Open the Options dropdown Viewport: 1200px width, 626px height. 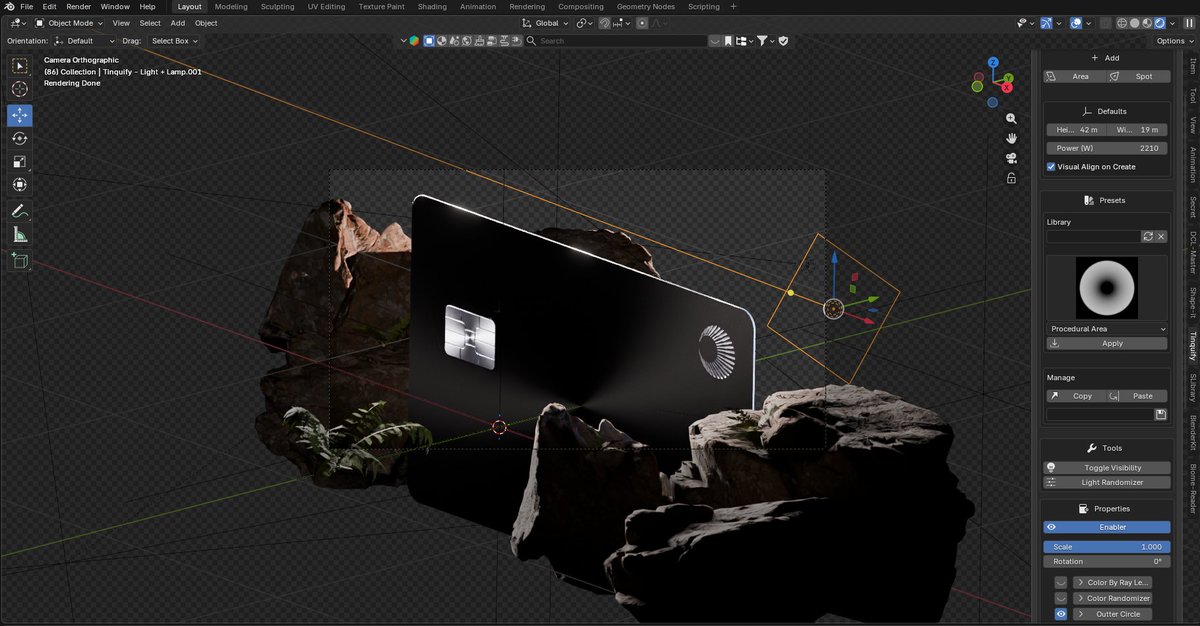(x=1173, y=41)
